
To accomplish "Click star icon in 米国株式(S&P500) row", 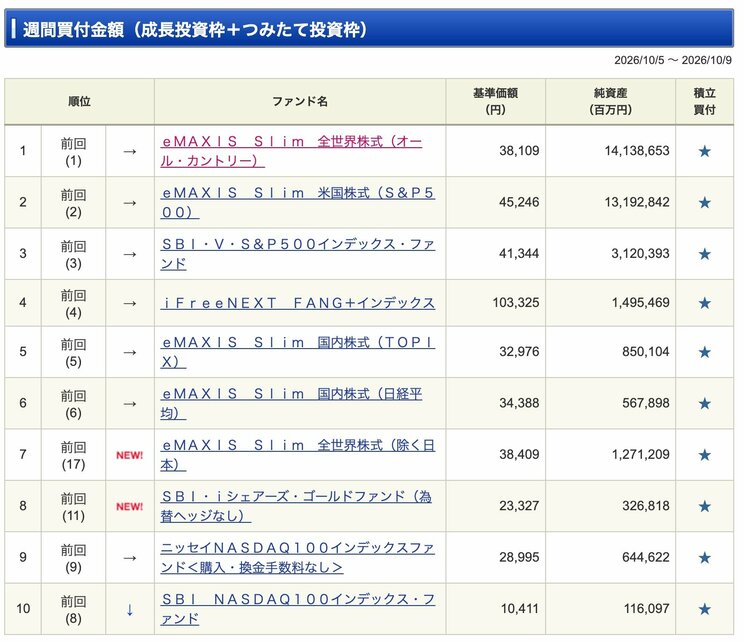I will point(705,203).
